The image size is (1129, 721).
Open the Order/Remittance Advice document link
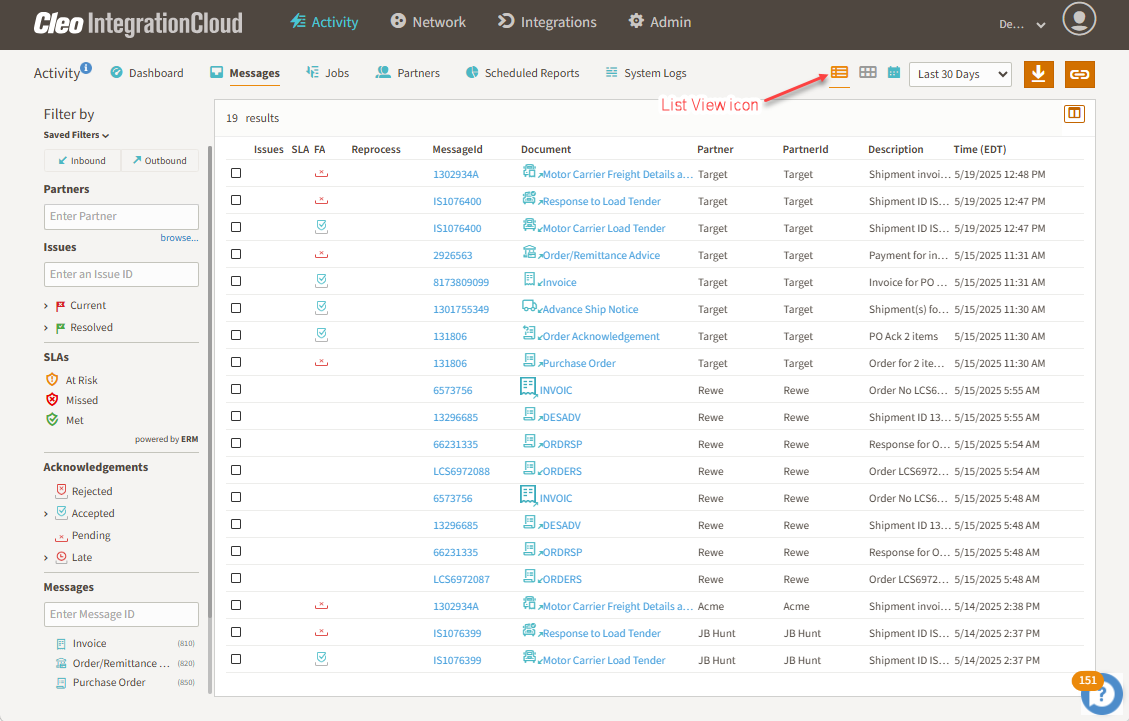click(x=601, y=255)
